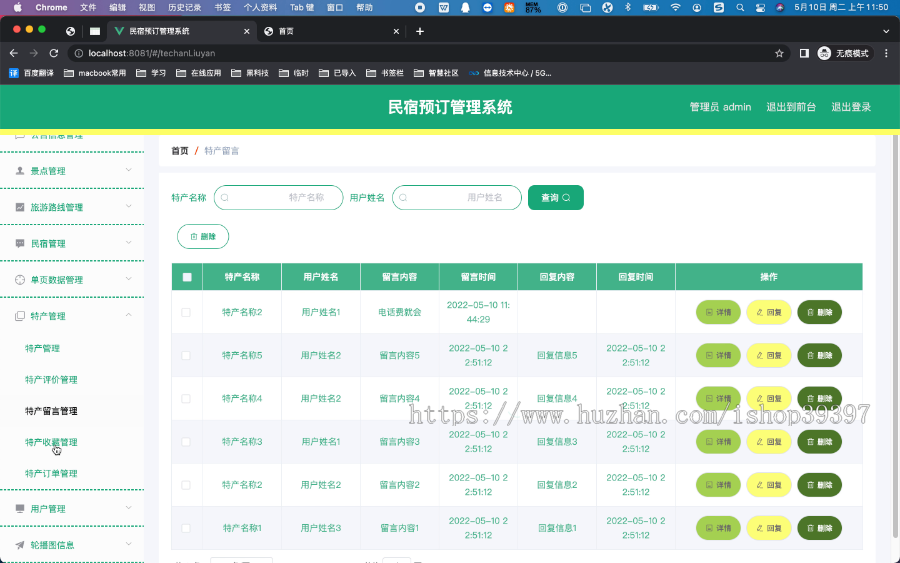Toggle the select-all checkbox in table header
The image size is (900, 563).
click(187, 277)
